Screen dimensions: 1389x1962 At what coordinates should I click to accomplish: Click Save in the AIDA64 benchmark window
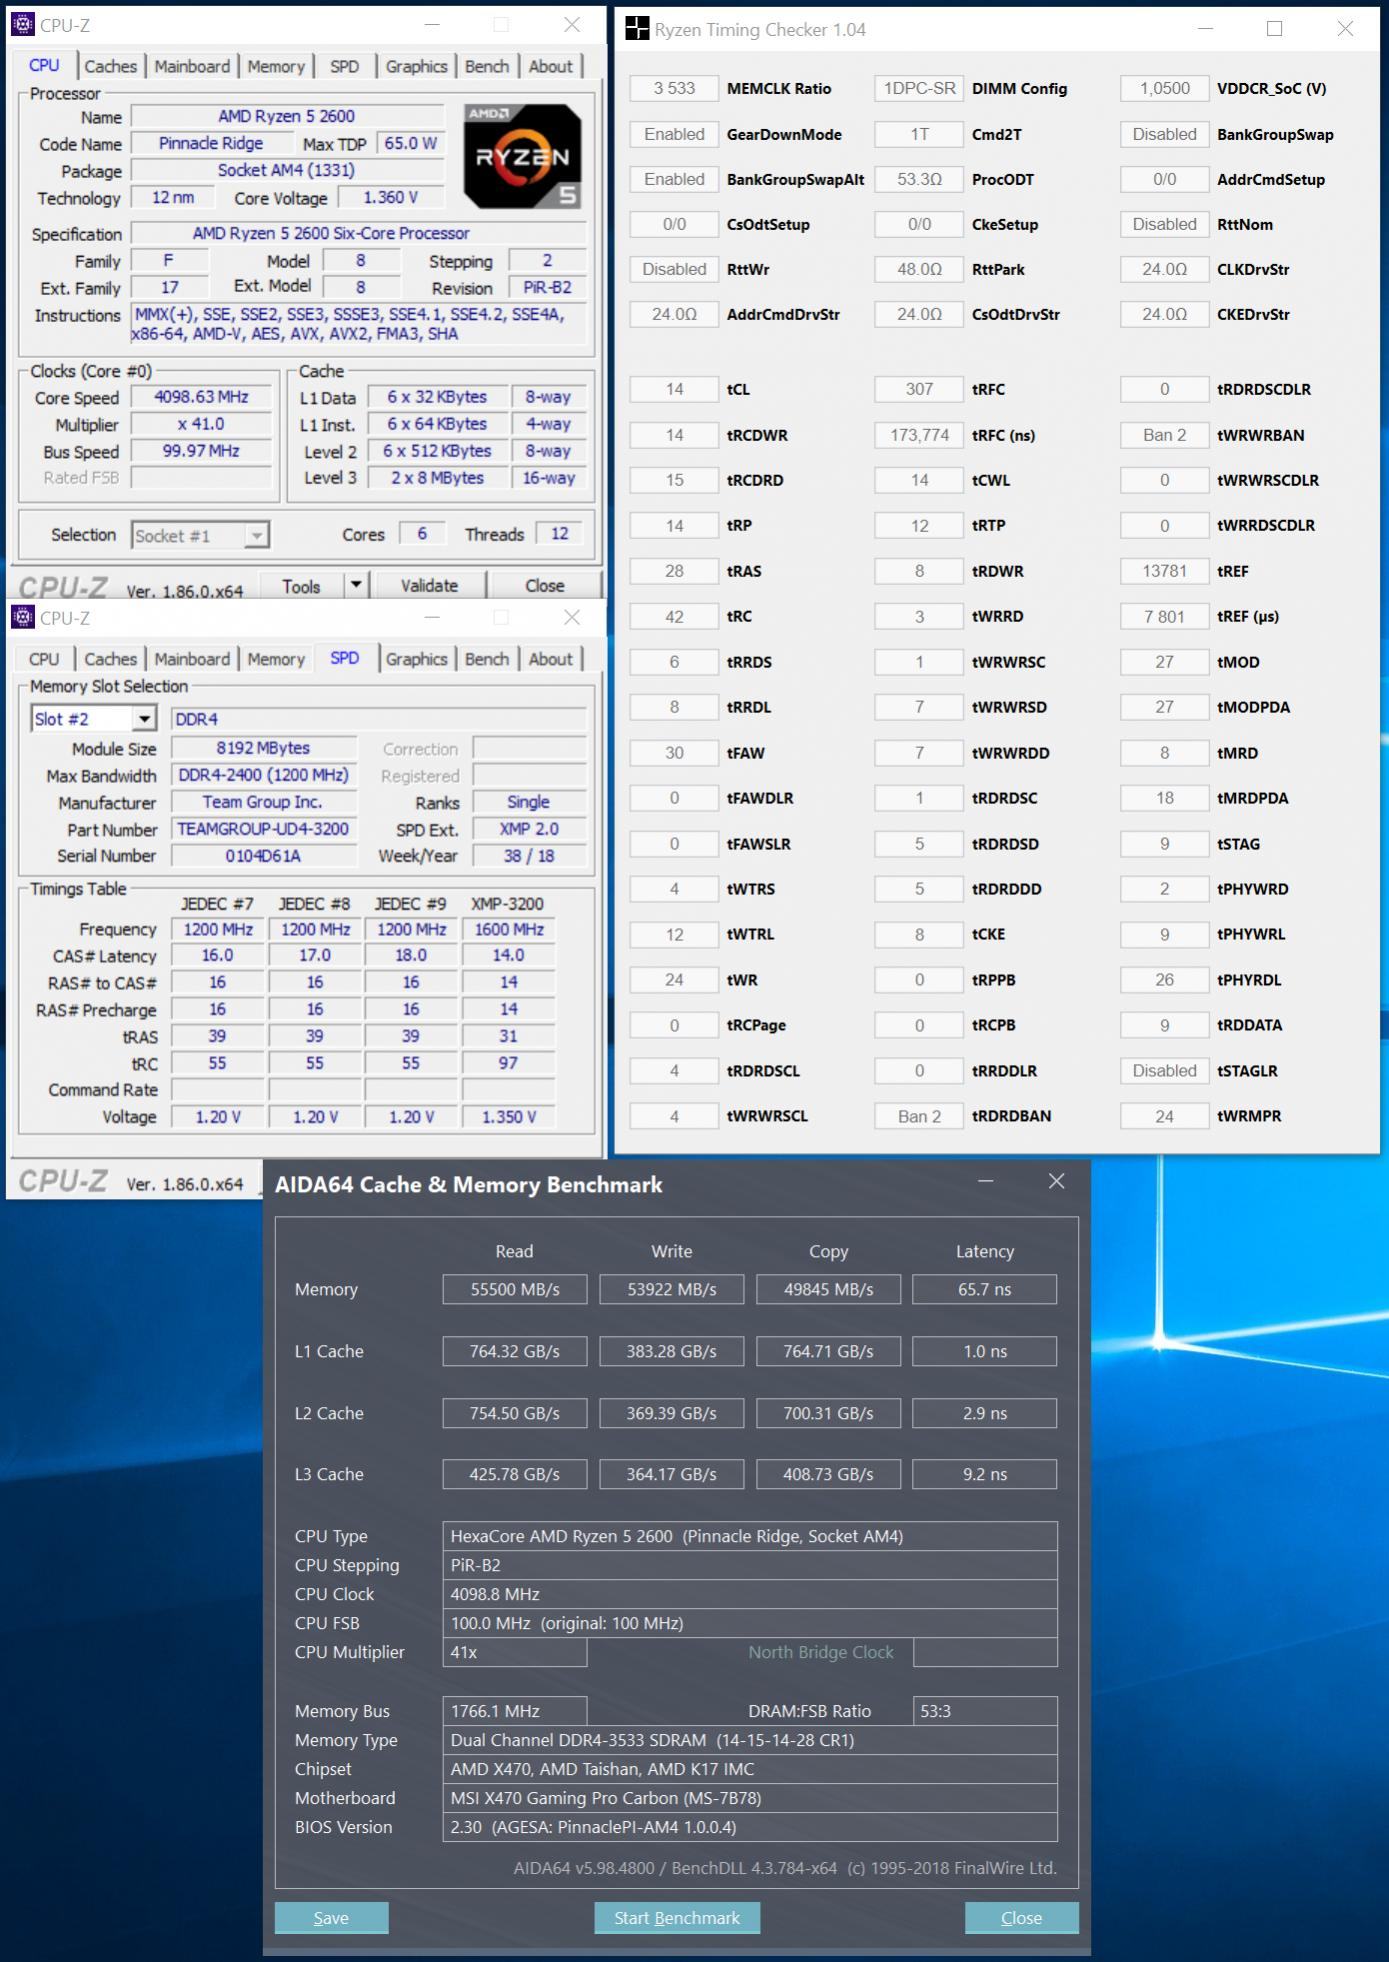pos(331,1917)
